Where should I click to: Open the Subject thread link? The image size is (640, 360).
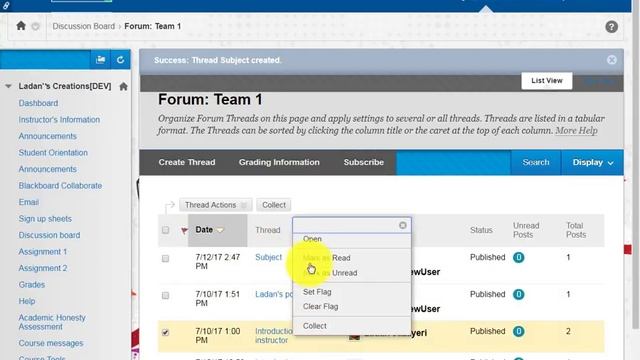coord(268,258)
